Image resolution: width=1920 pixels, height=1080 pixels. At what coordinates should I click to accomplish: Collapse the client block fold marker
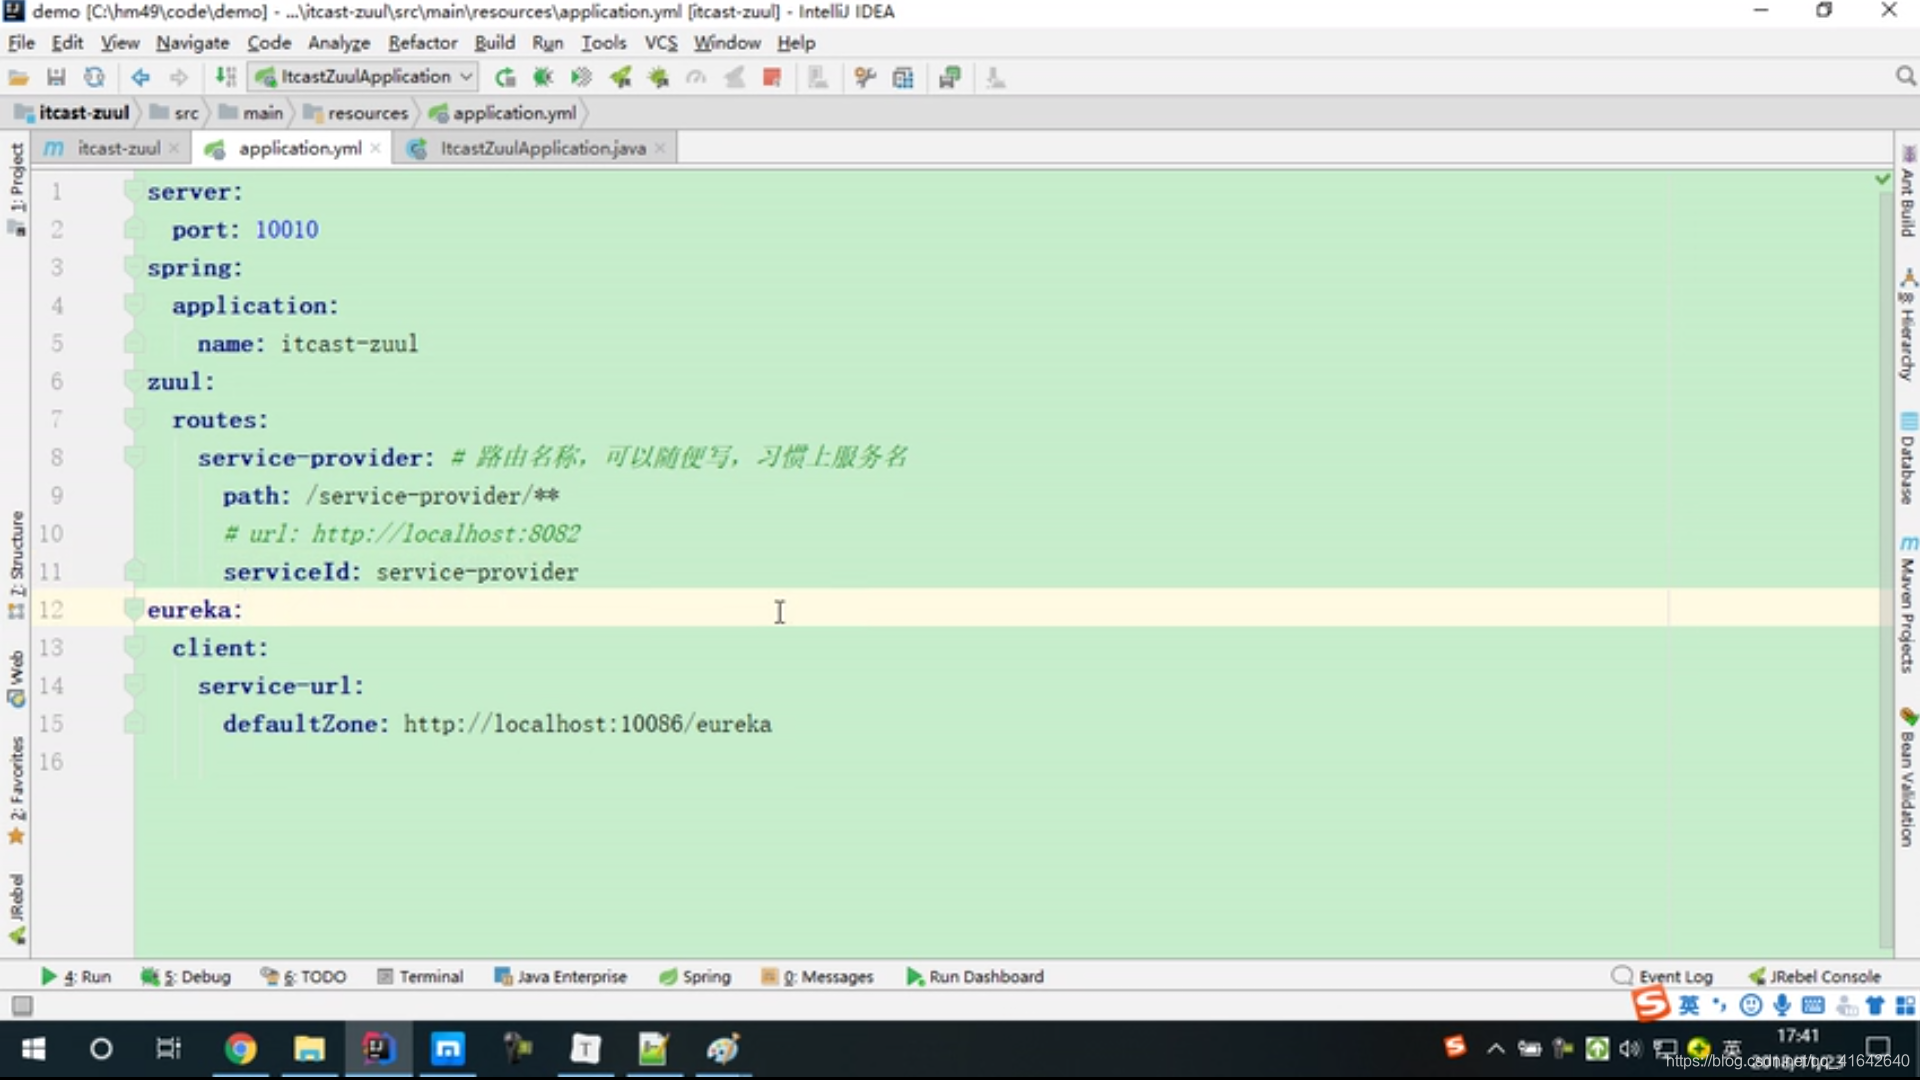tap(132, 647)
